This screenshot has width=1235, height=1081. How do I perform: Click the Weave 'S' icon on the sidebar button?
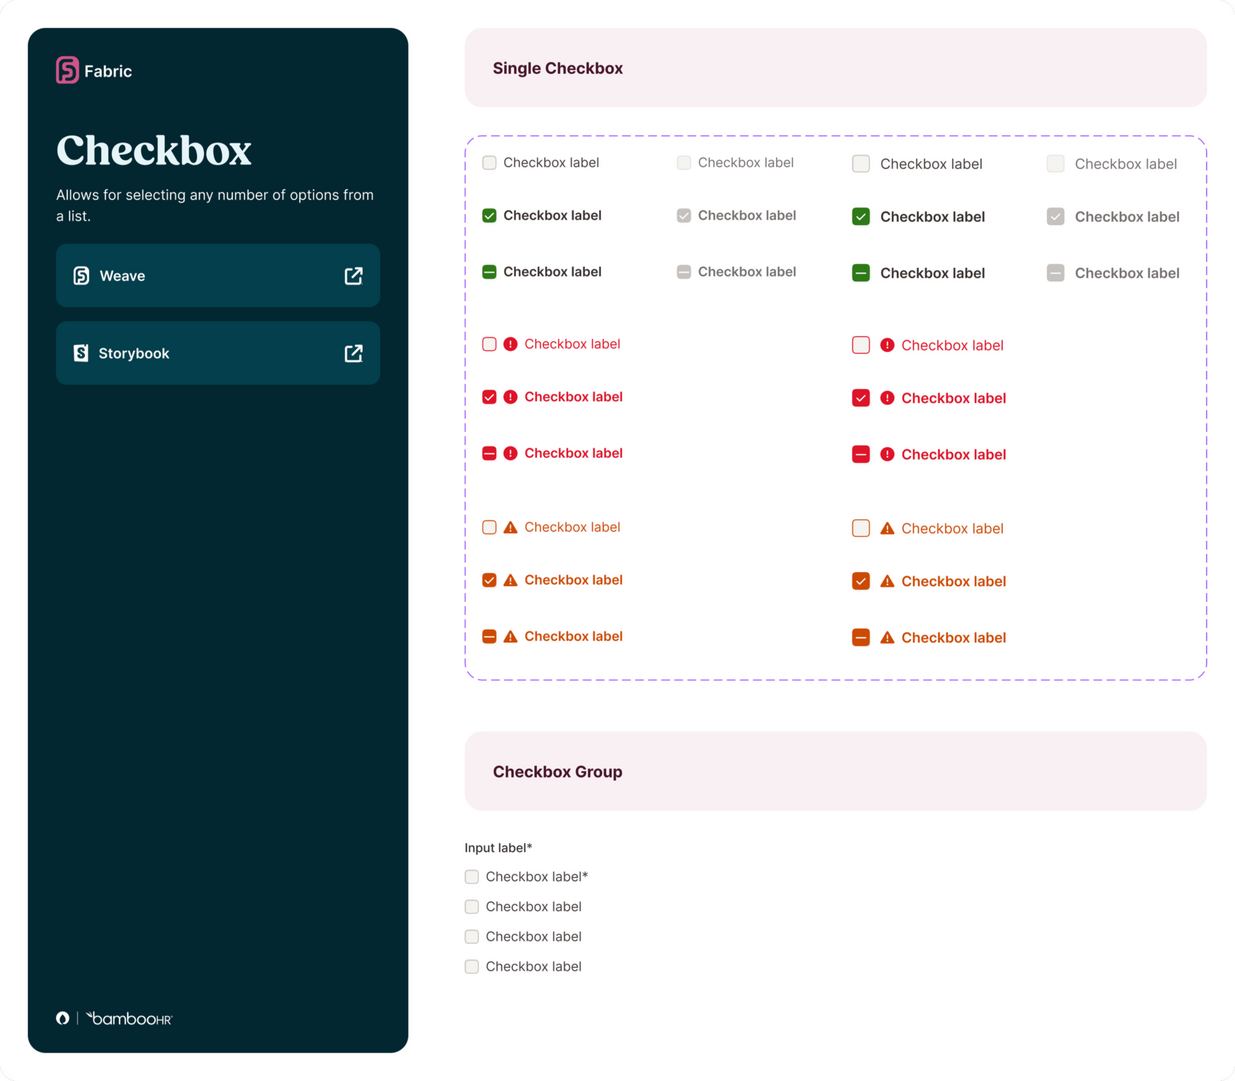coord(80,275)
